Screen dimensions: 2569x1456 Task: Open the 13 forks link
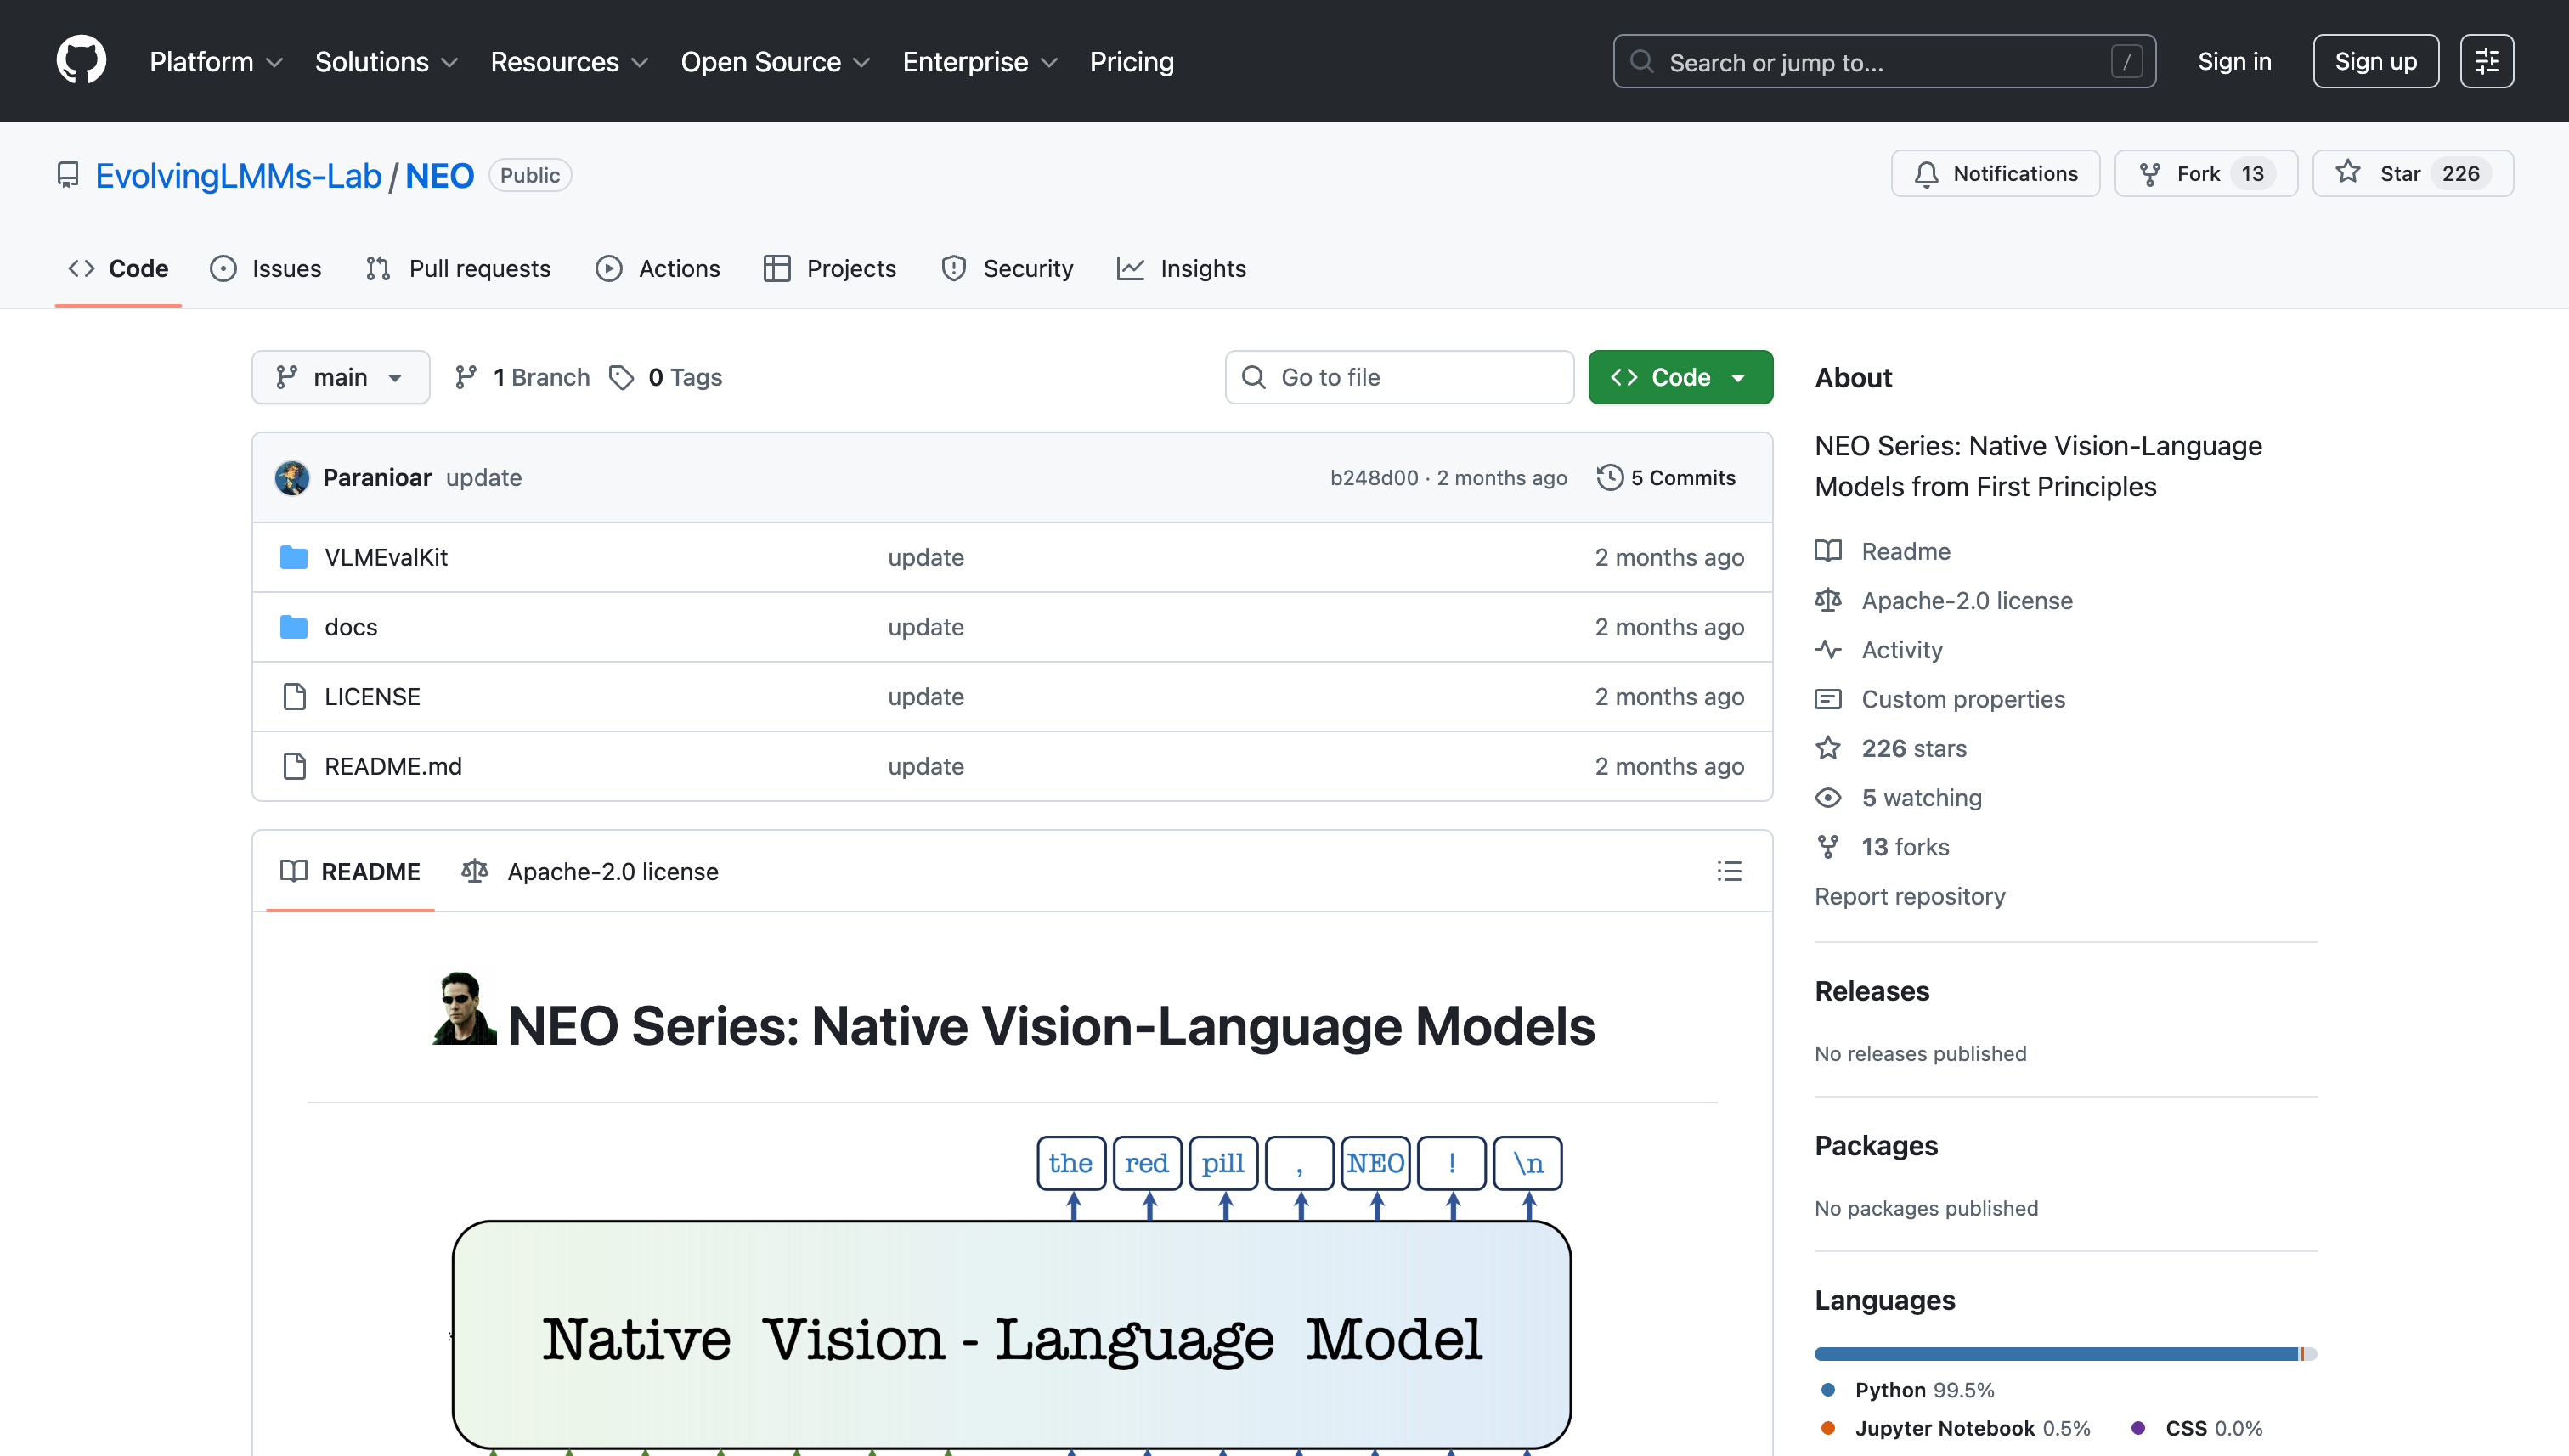[x=1904, y=847]
